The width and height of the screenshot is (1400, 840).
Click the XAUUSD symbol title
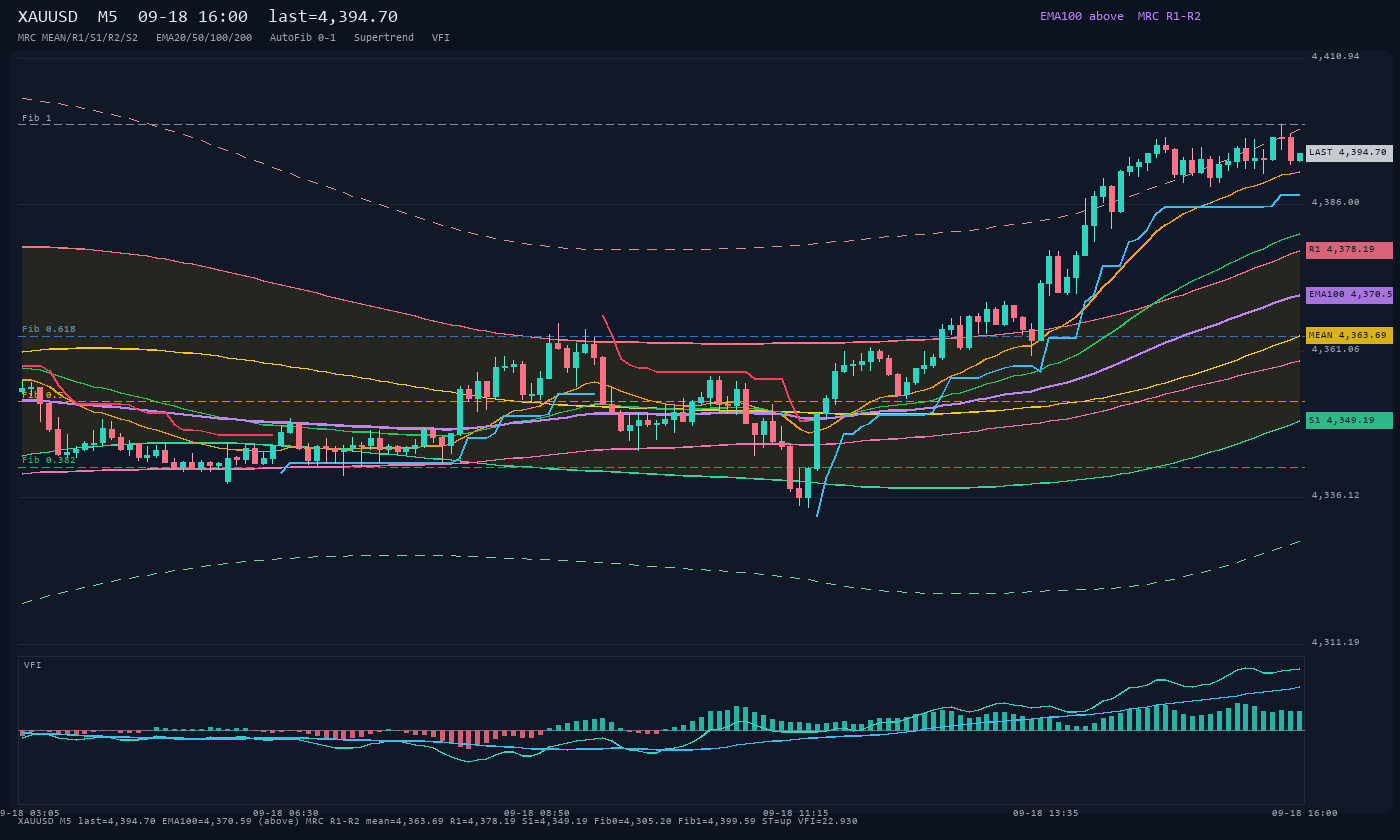47,17
